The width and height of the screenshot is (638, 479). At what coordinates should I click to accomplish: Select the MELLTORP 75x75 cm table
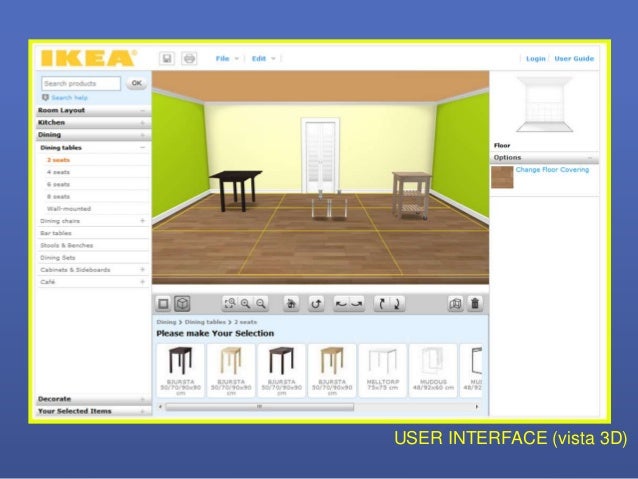click(382, 370)
